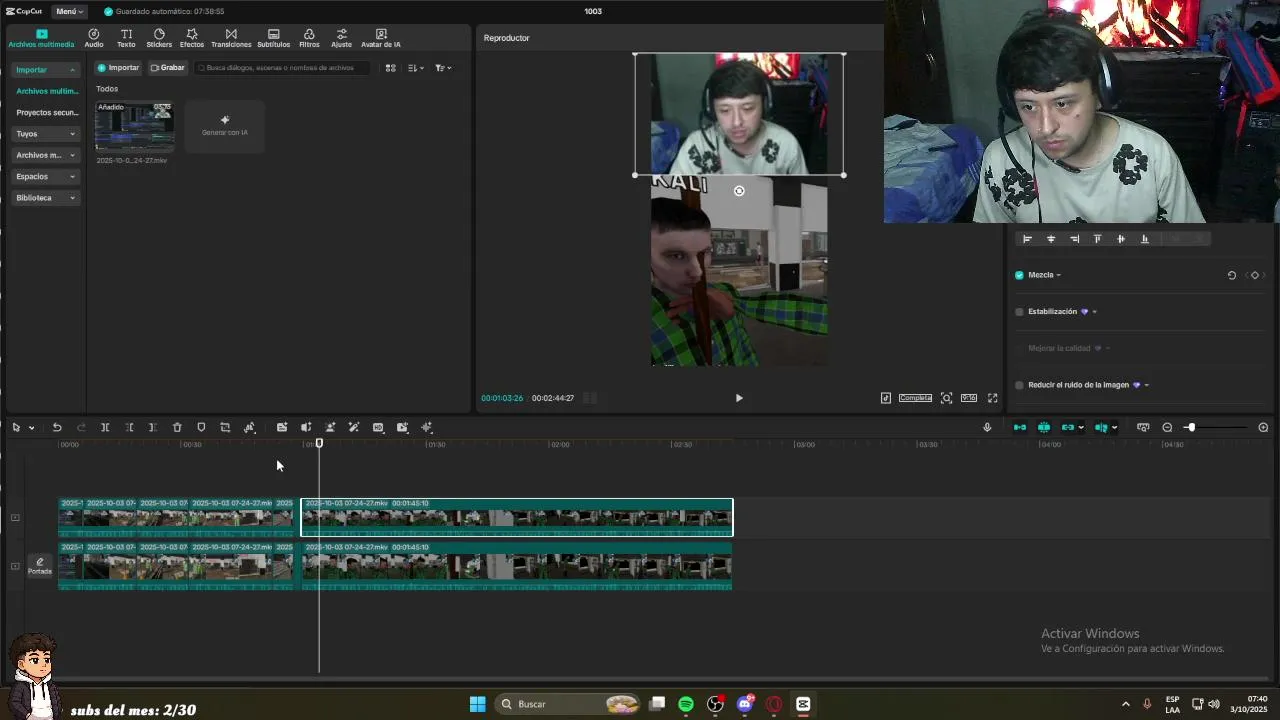Switch media grid view layout
1280x720 pixels.
391,68
